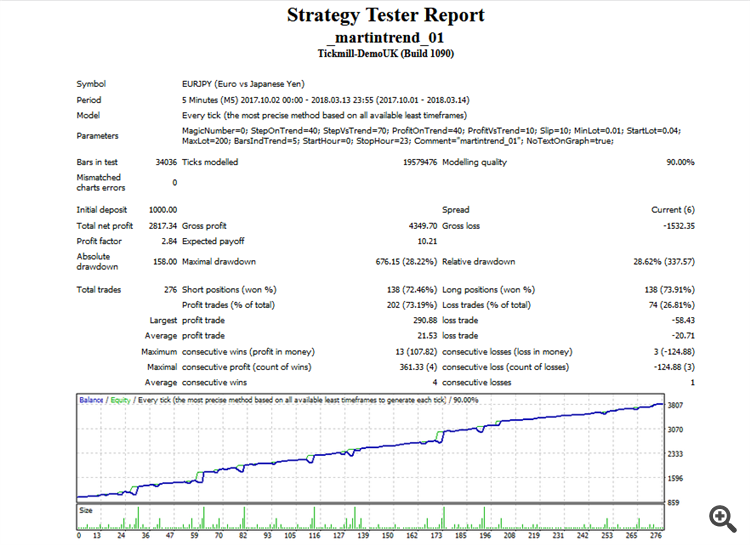Screen dimensions: 750x545
Task: Click consecutive wins value 13 (107.82)
Action: tap(416, 352)
